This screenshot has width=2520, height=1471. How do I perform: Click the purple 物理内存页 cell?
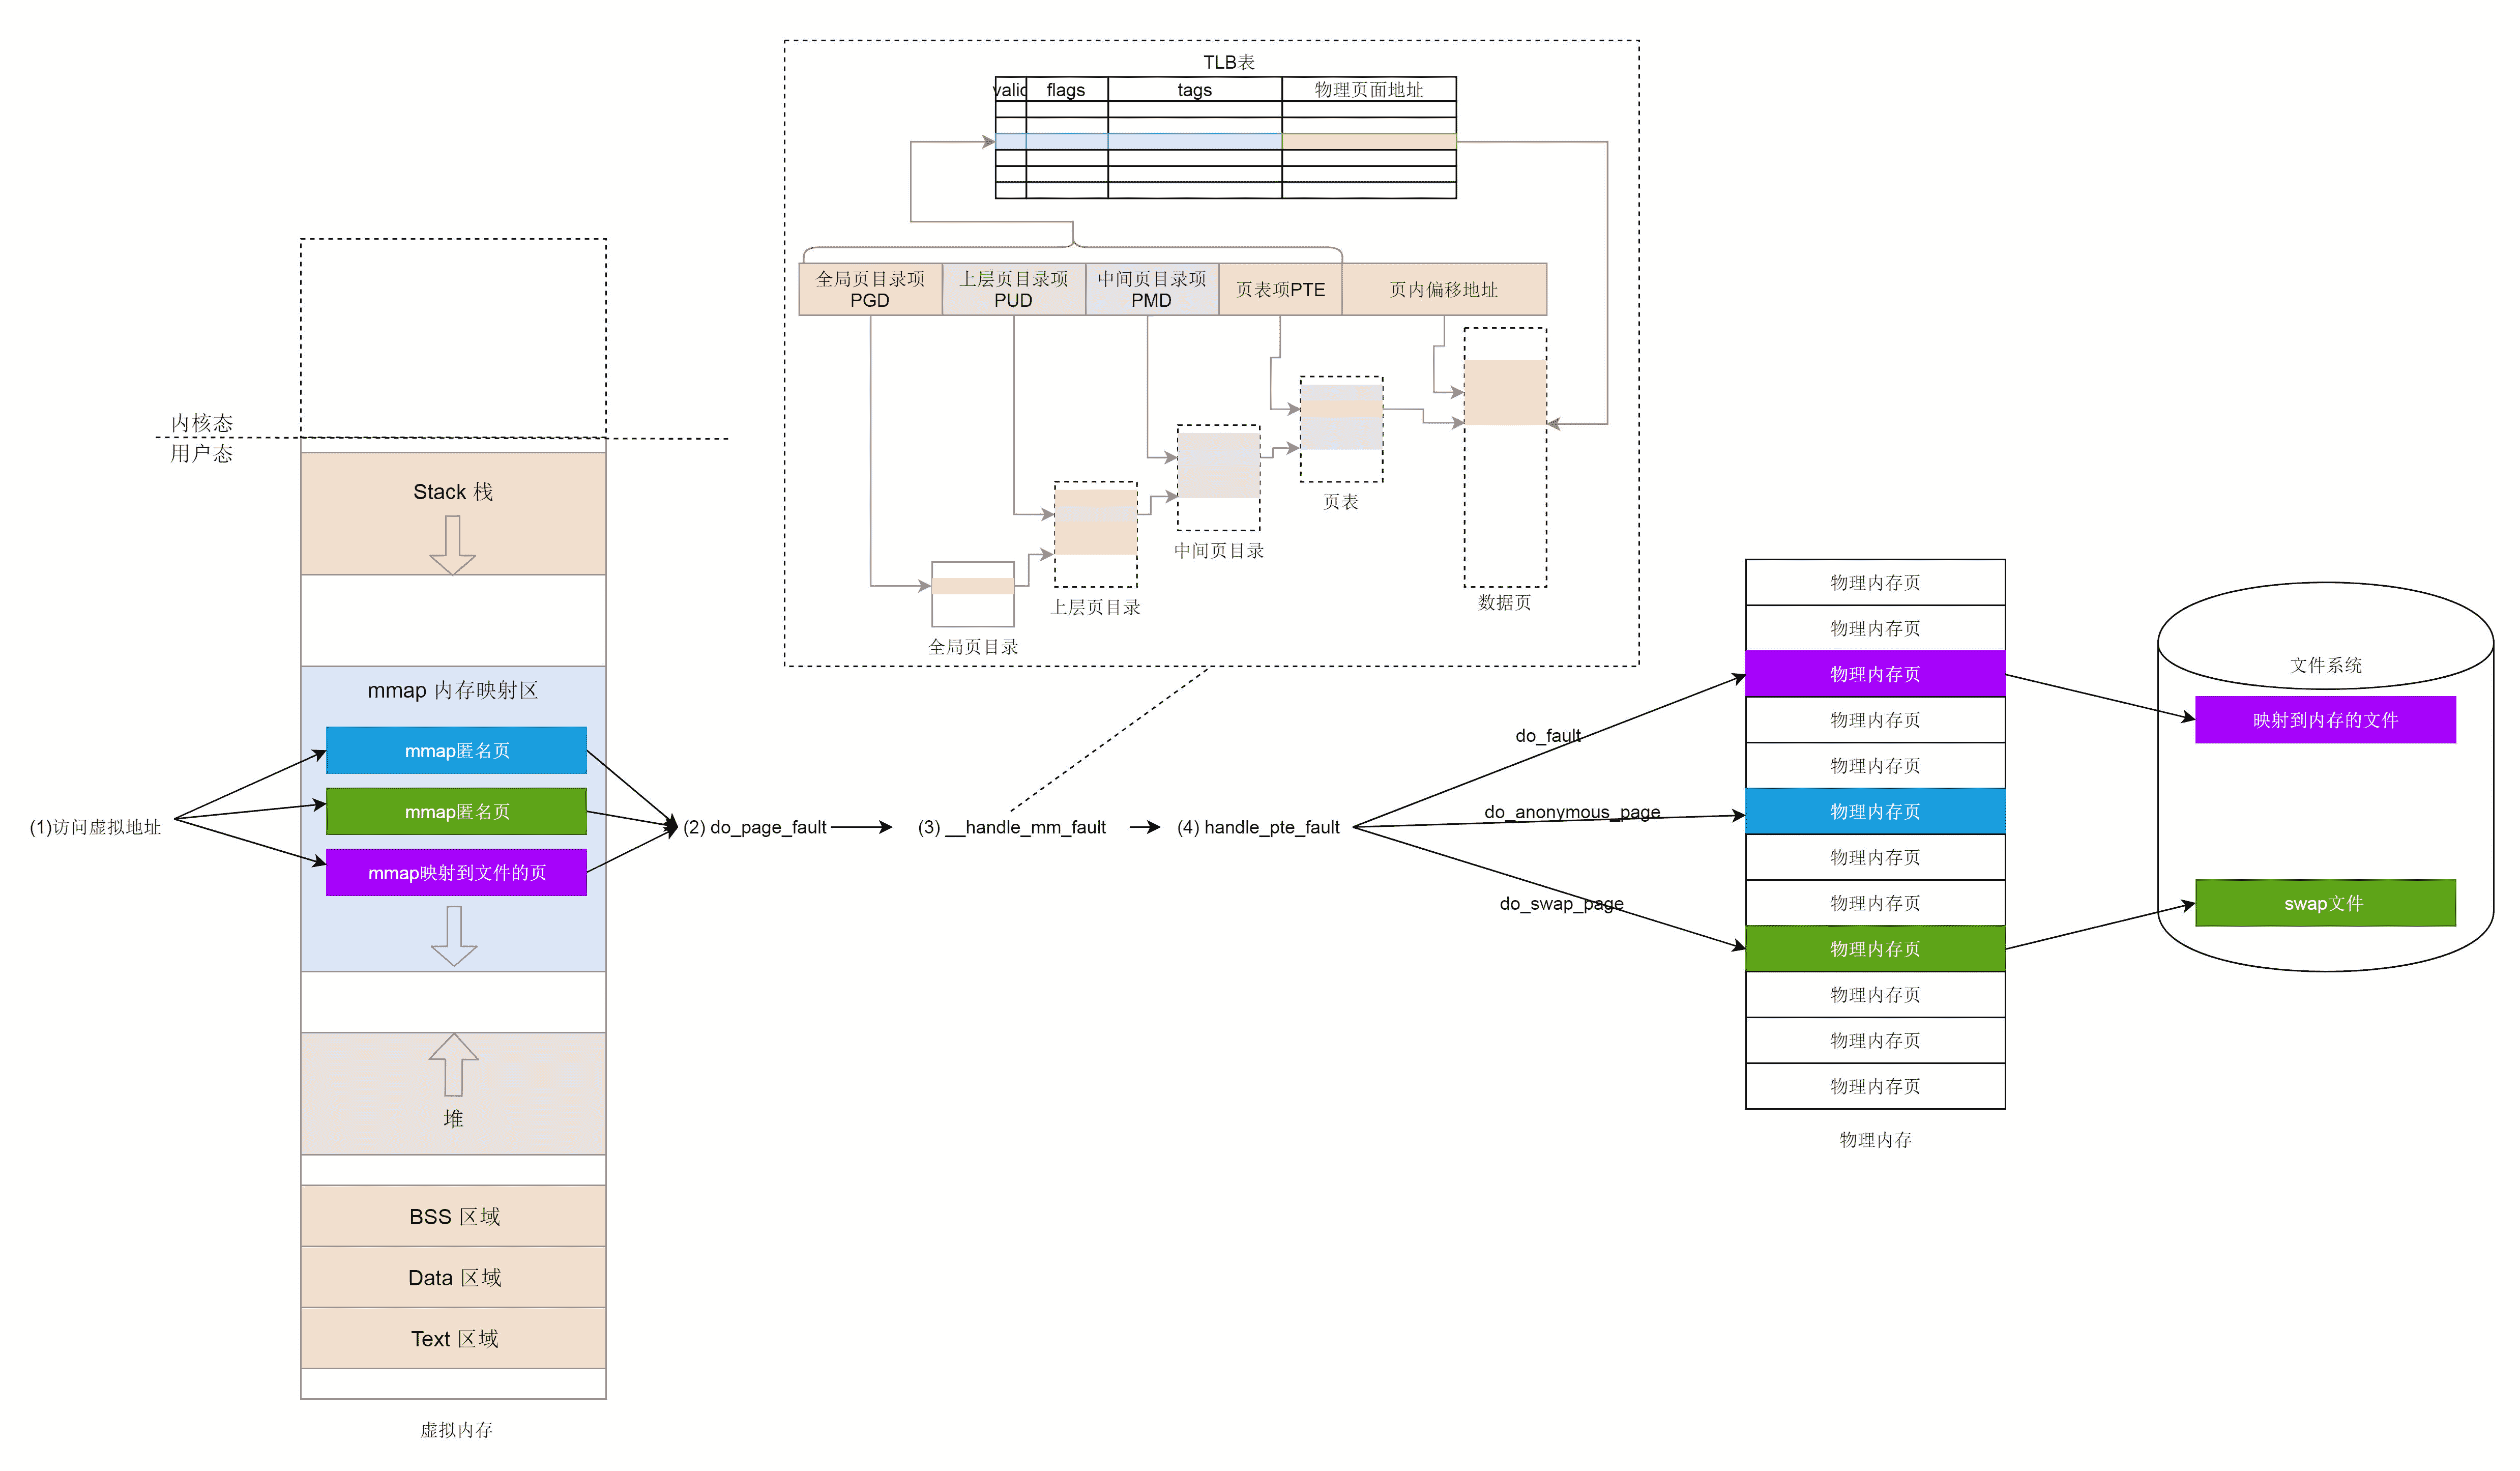tap(1874, 674)
